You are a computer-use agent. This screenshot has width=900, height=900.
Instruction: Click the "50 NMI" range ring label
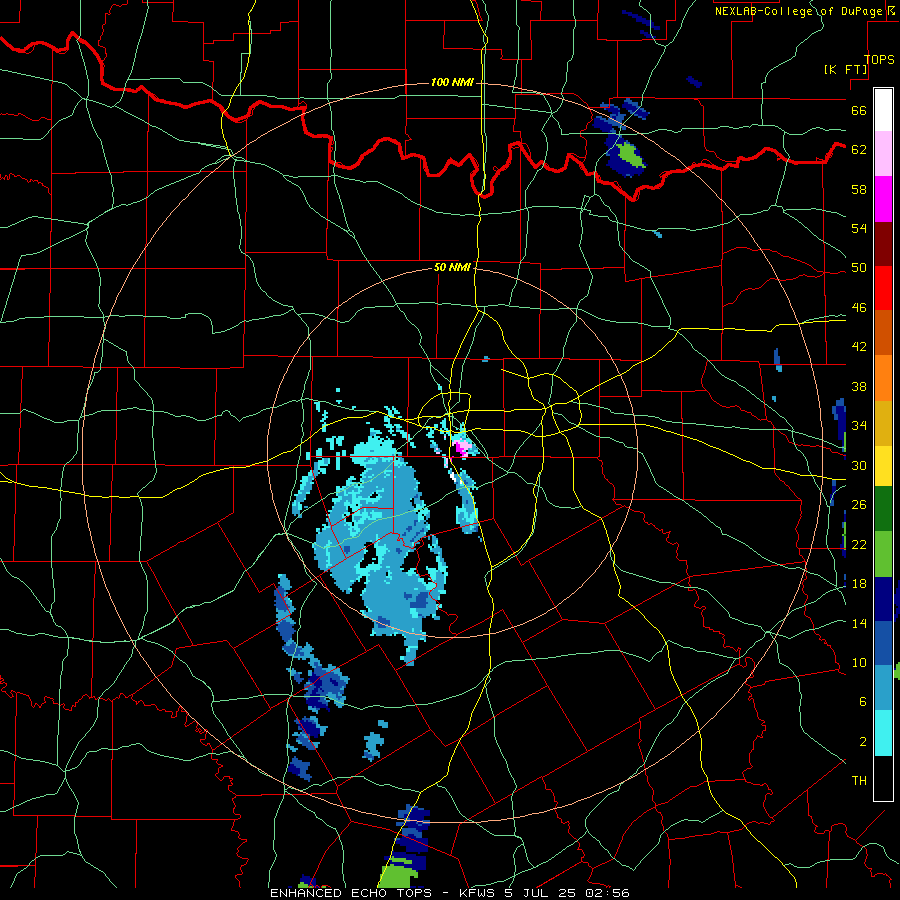pos(452,267)
